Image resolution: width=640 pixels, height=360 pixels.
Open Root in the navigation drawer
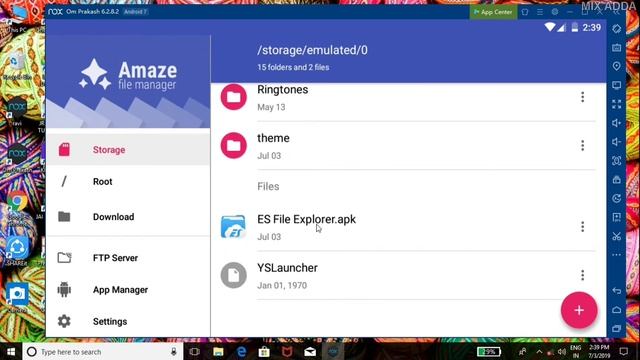click(x=128, y=182)
